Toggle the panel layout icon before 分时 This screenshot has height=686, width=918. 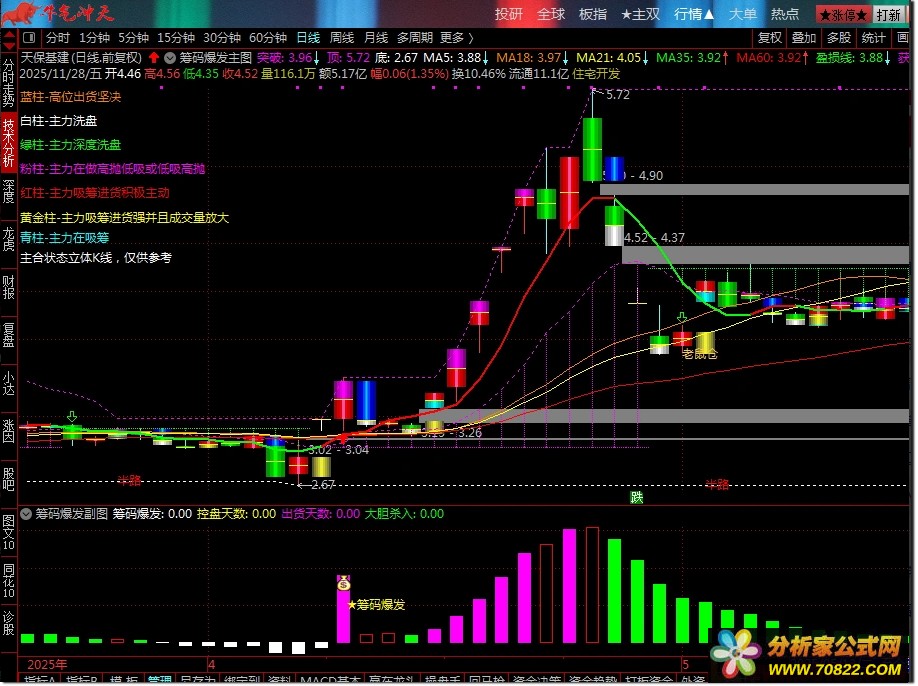(x=29, y=38)
